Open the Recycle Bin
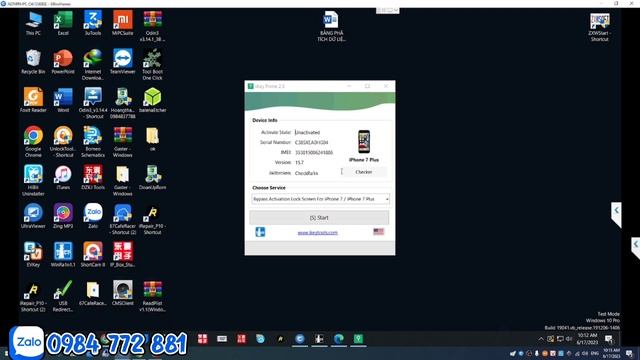The width and height of the screenshot is (640, 360). (33, 62)
